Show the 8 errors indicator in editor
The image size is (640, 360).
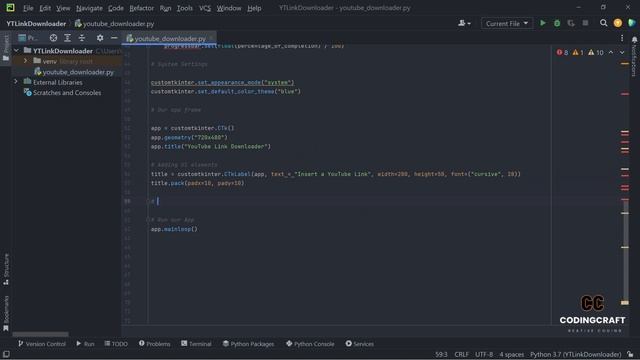(562, 52)
